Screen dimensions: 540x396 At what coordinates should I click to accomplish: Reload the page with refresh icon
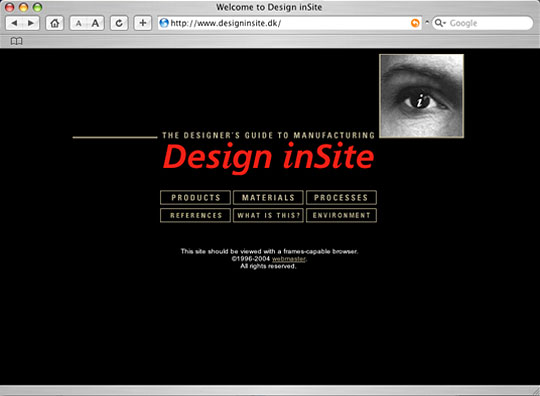(119, 23)
